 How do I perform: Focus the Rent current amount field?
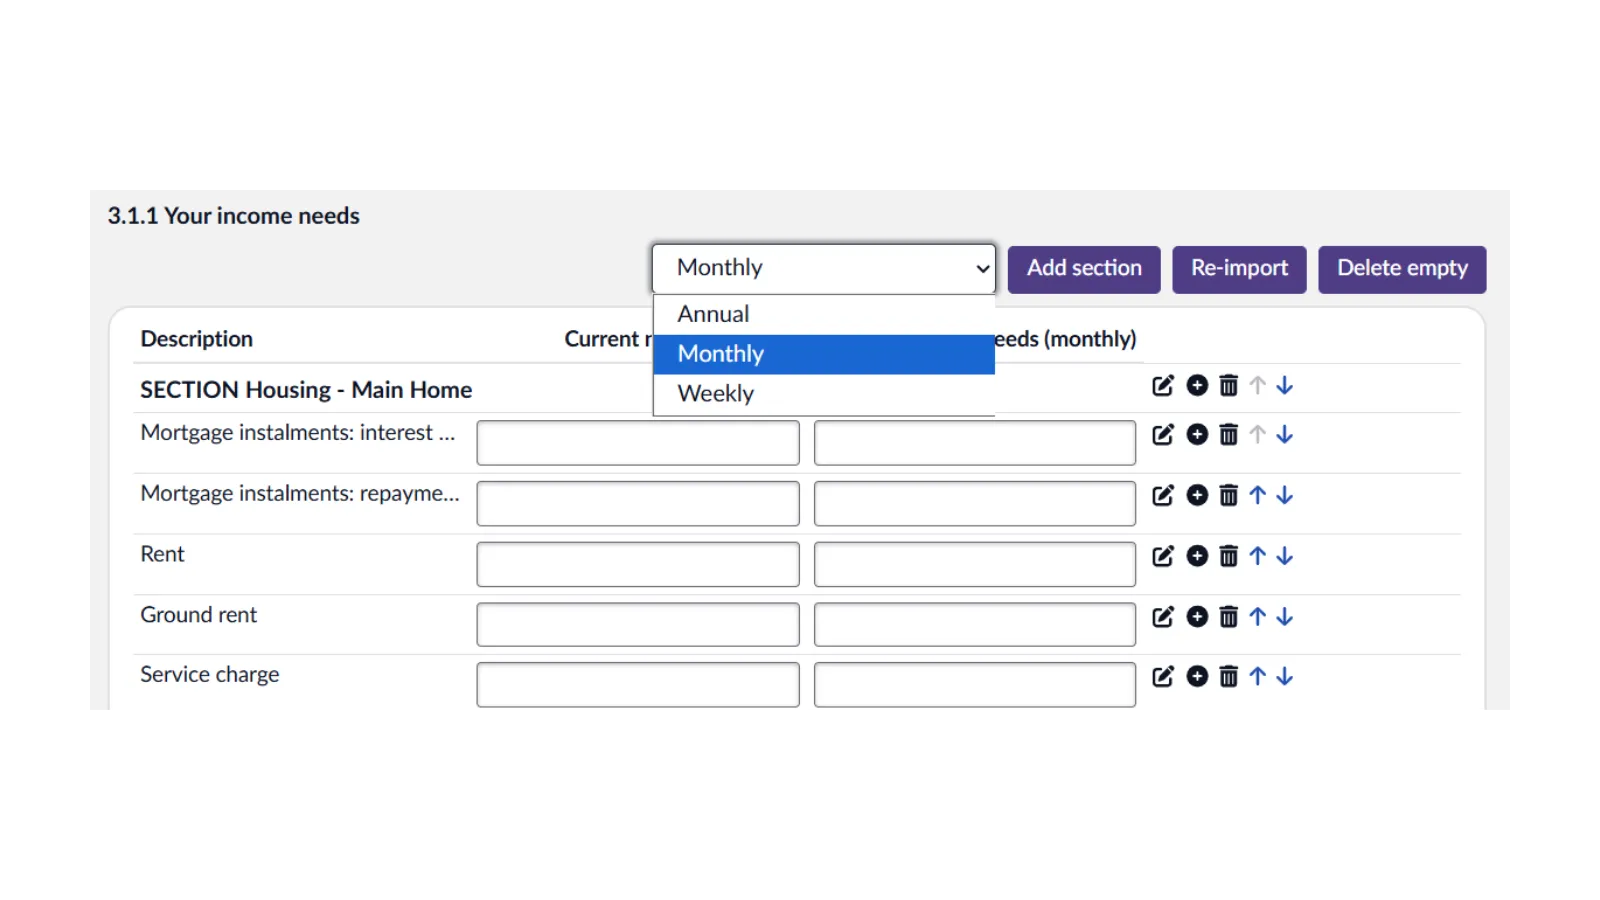coord(638,565)
